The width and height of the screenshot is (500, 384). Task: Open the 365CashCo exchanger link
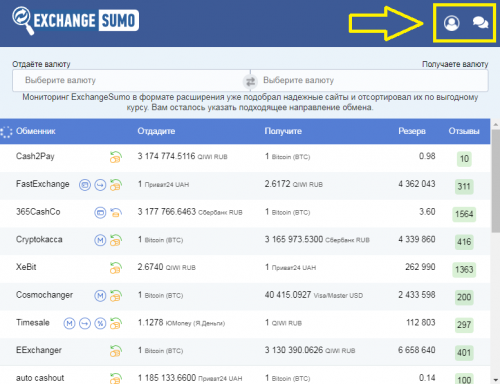pyautogui.click(x=38, y=212)
